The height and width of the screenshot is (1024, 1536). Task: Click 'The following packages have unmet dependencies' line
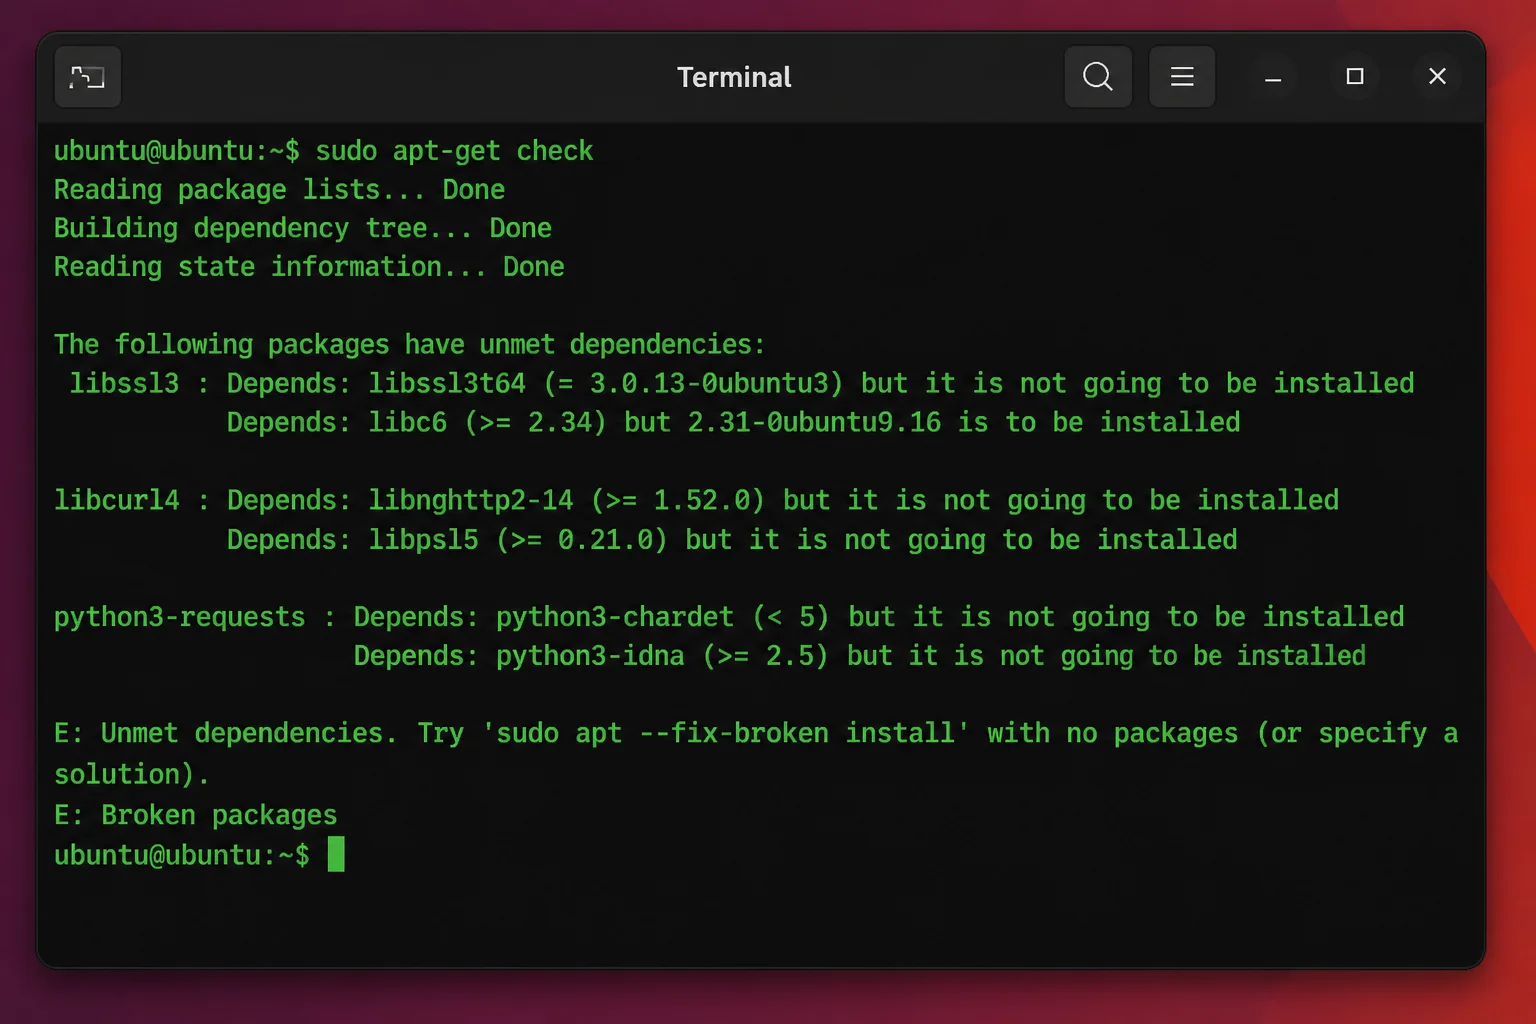point(409,345)
